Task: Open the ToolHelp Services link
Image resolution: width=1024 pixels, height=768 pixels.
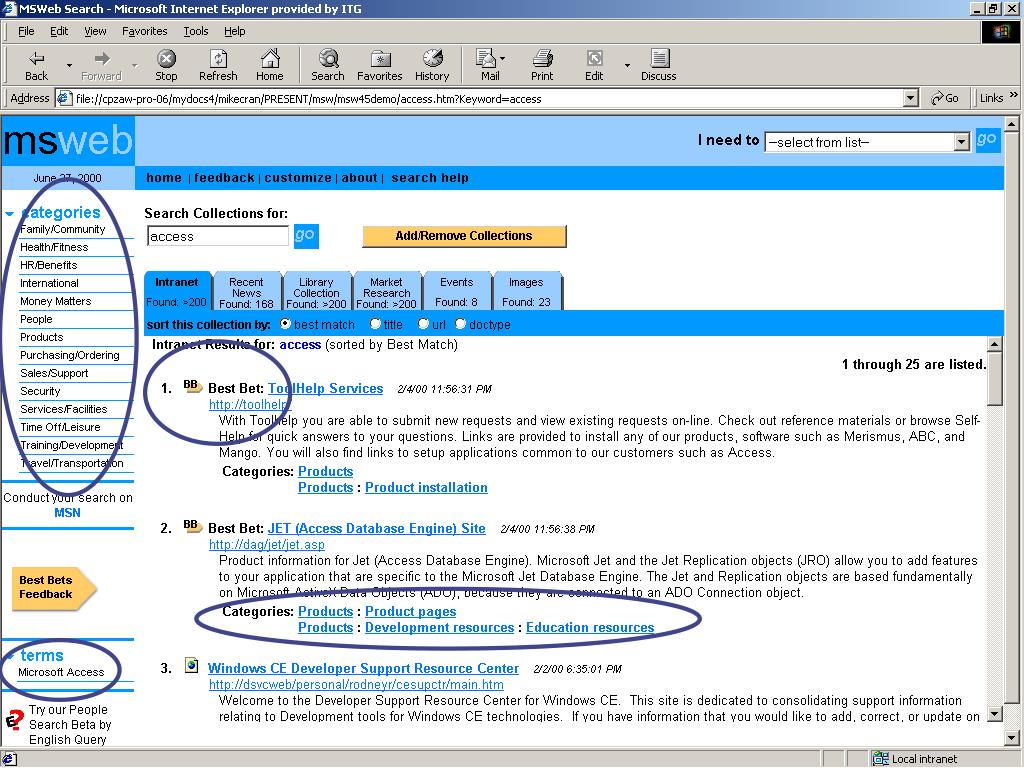Action: [x=325, y=388]
